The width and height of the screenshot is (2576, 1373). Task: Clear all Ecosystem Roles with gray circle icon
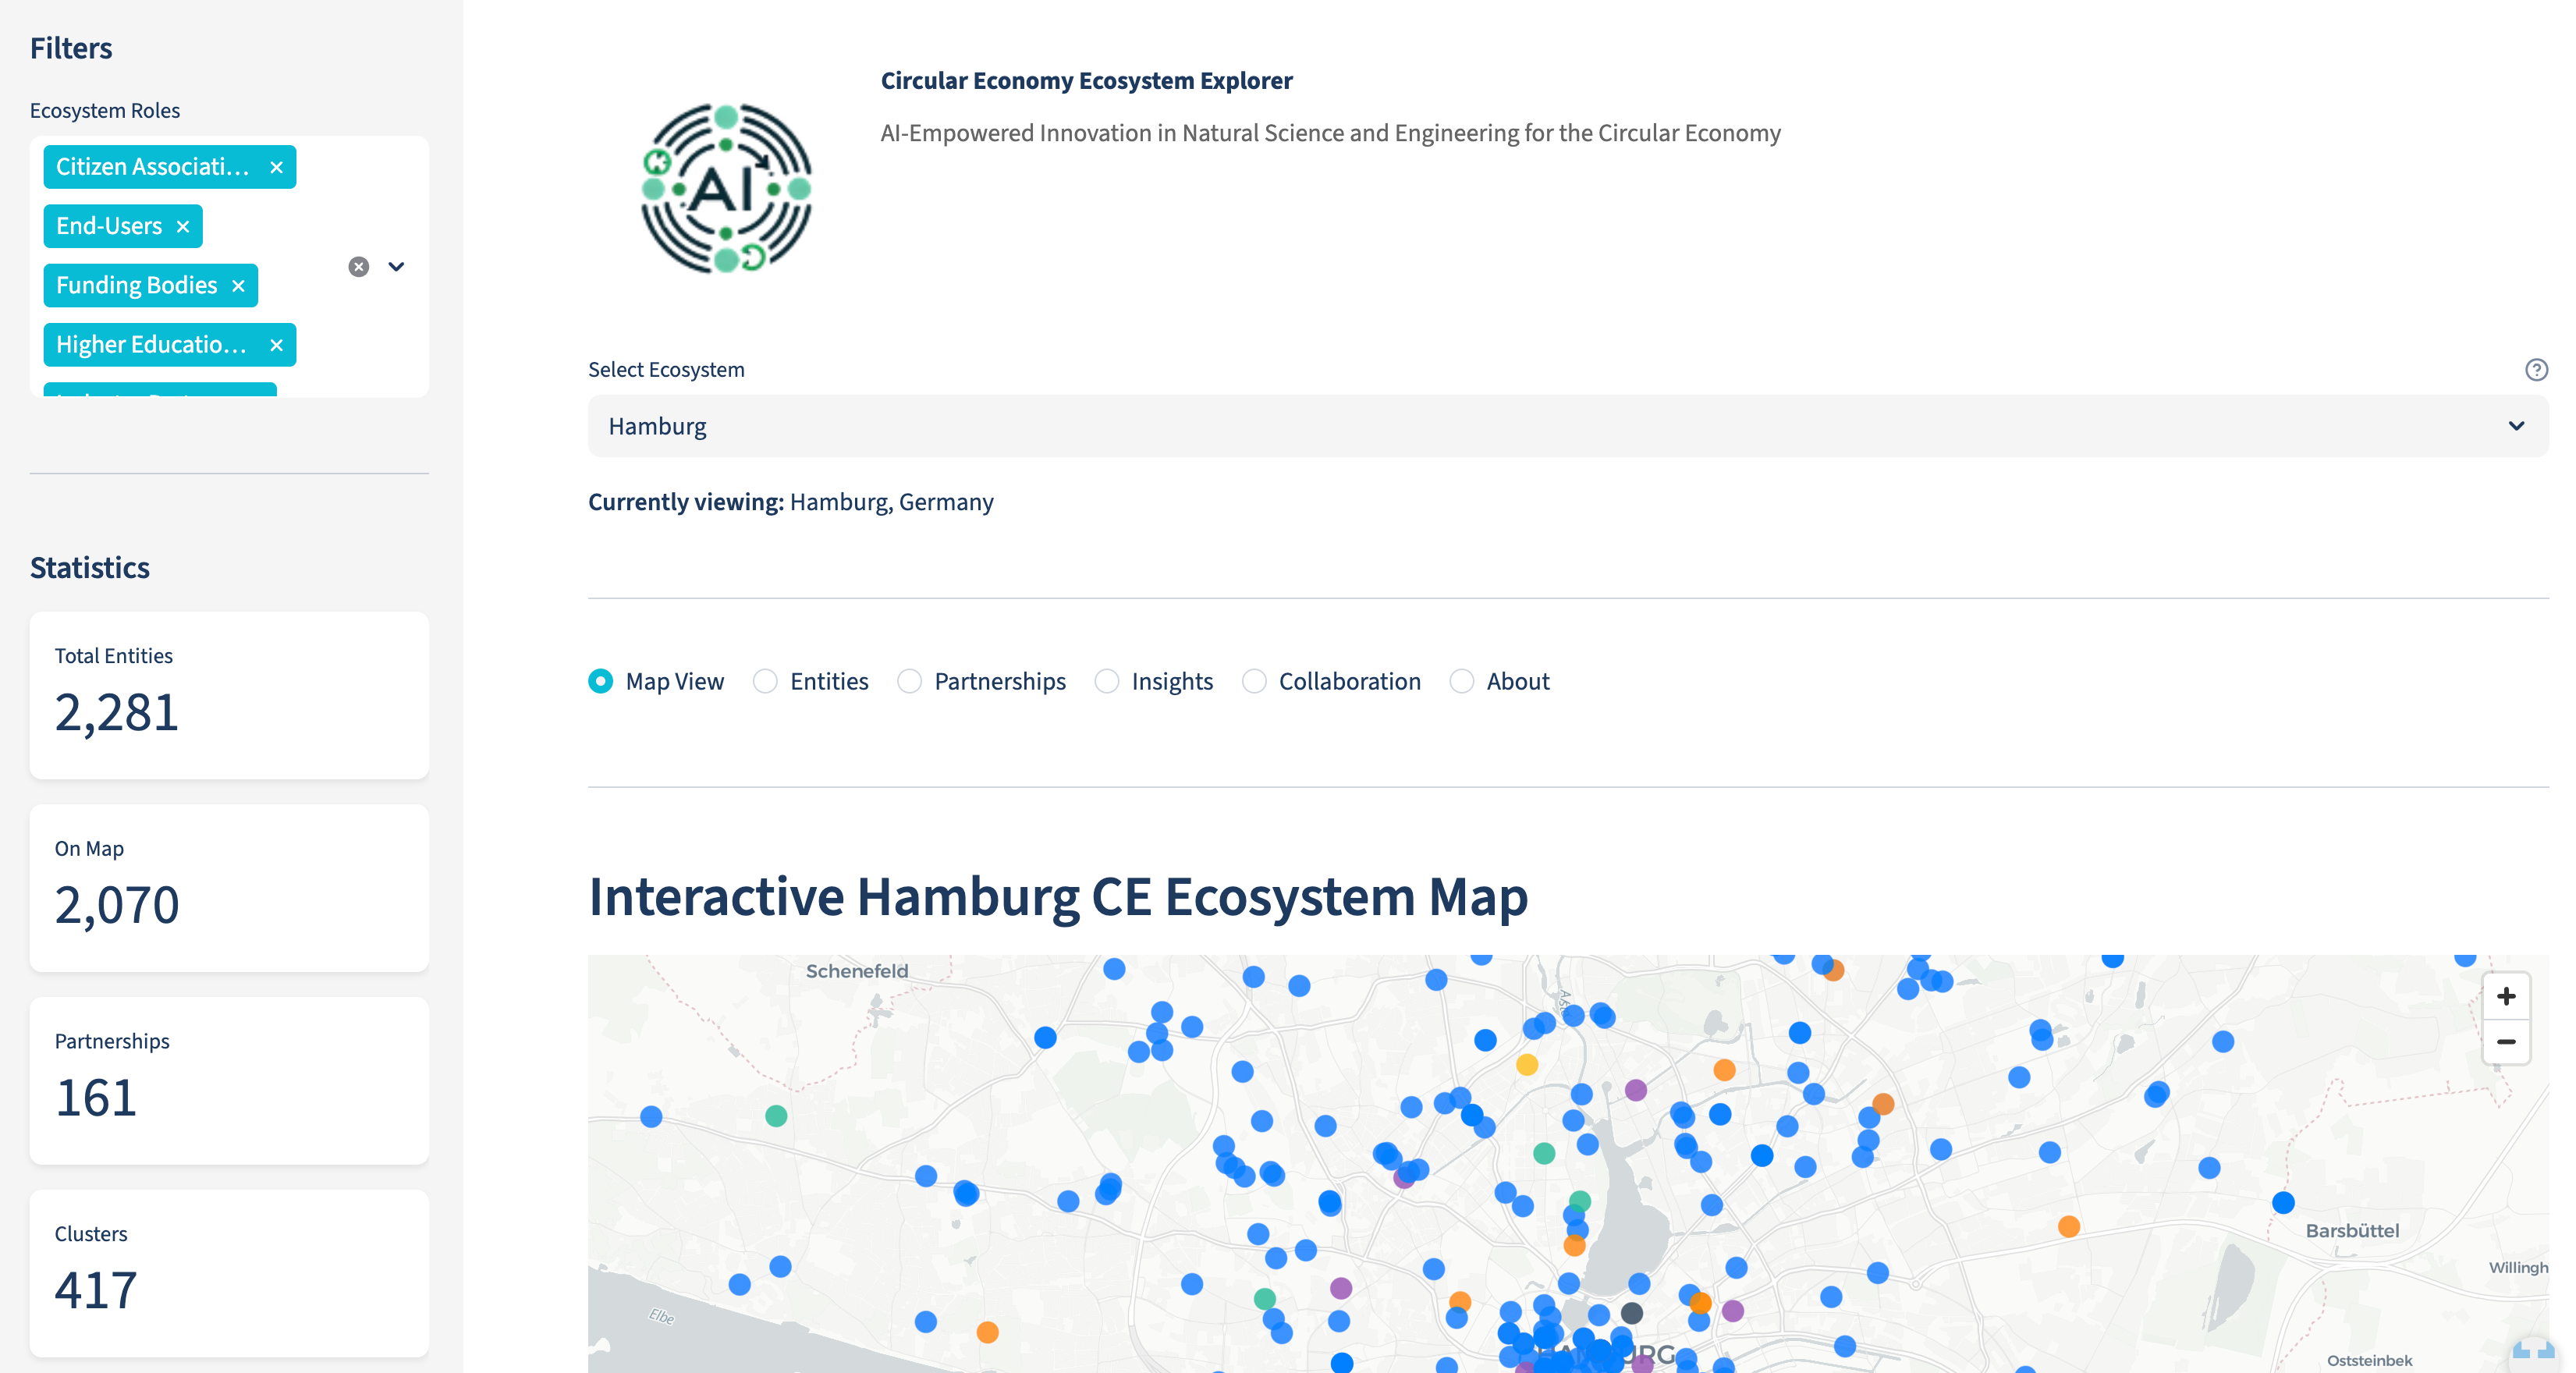pyautogui.click(x=359, y=266)
